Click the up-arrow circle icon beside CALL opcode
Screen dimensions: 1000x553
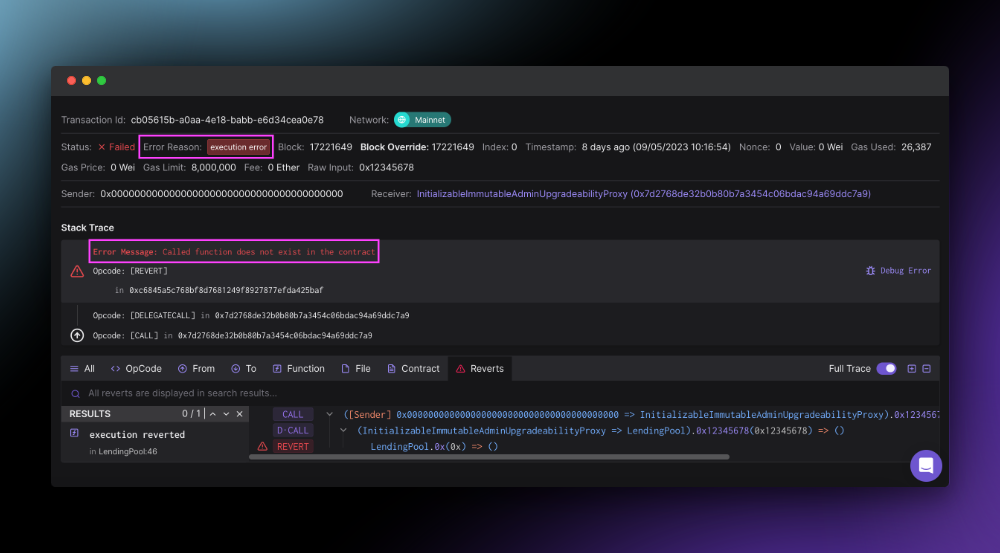coord(77,335)
